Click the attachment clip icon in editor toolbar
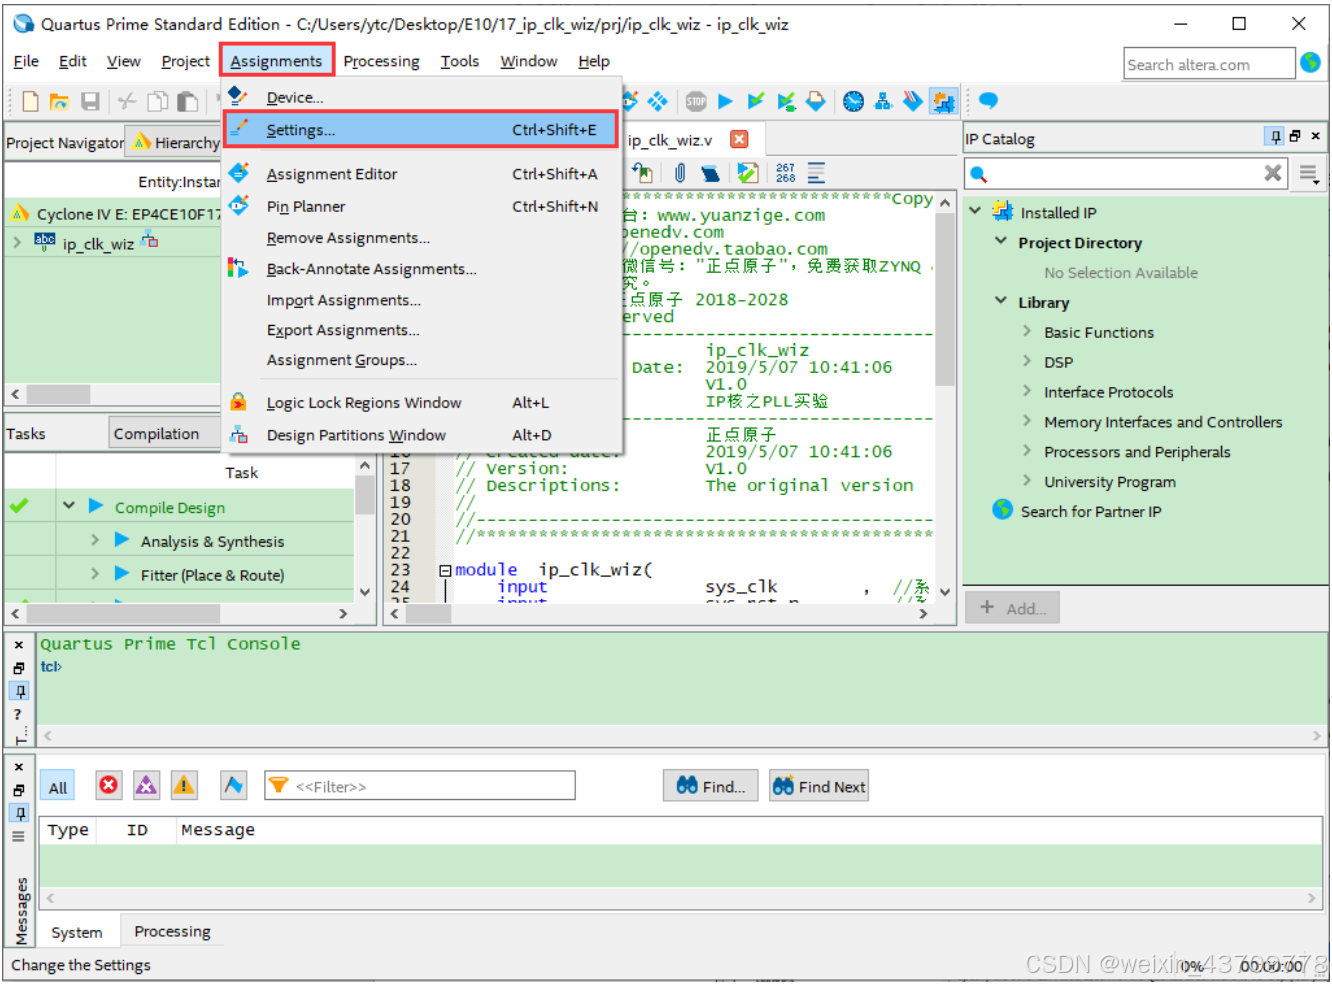 click(x=680, y=173)
